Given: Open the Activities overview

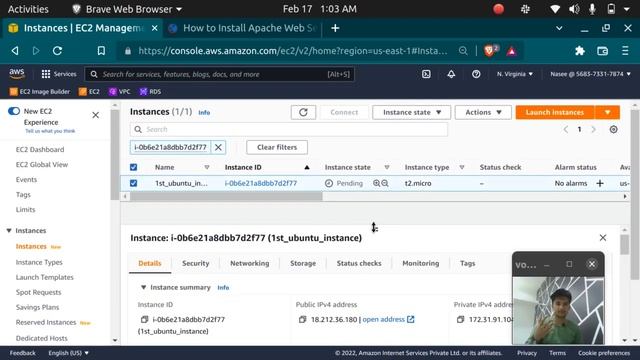Looking at the screenshot, I should (x=28, y=9).
